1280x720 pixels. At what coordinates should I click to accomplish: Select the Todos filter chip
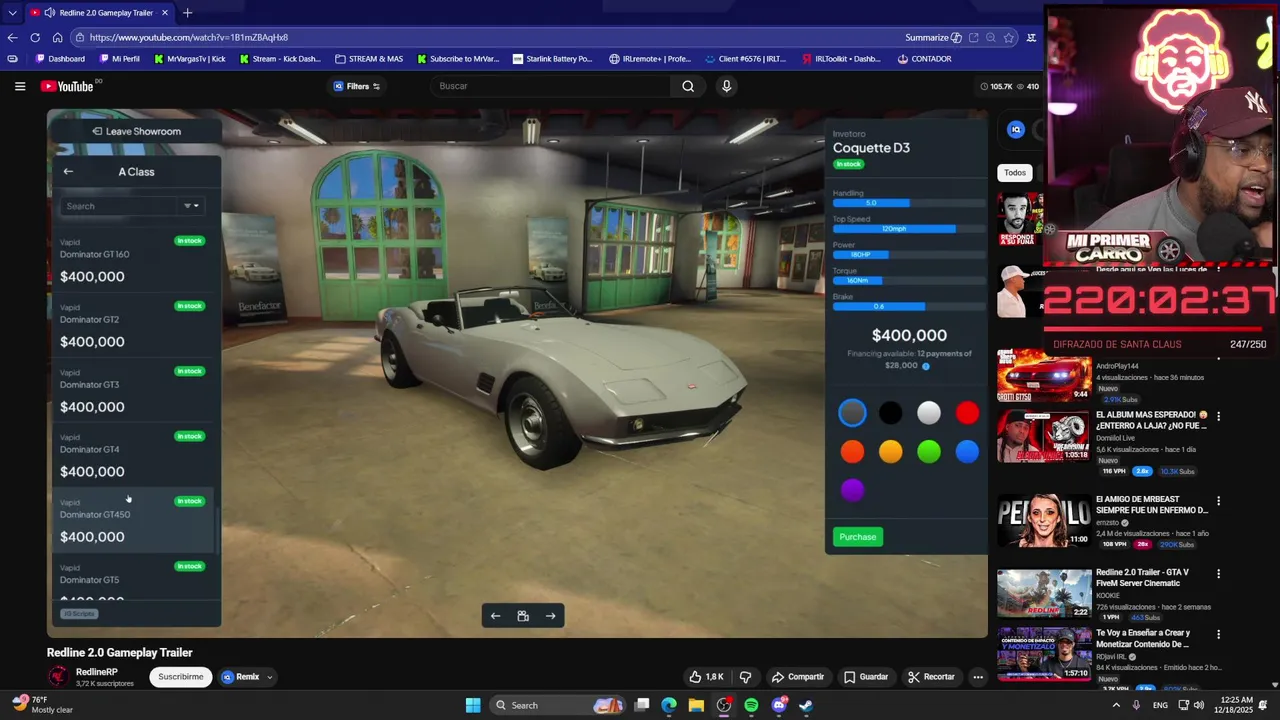tap(1015, 173)
